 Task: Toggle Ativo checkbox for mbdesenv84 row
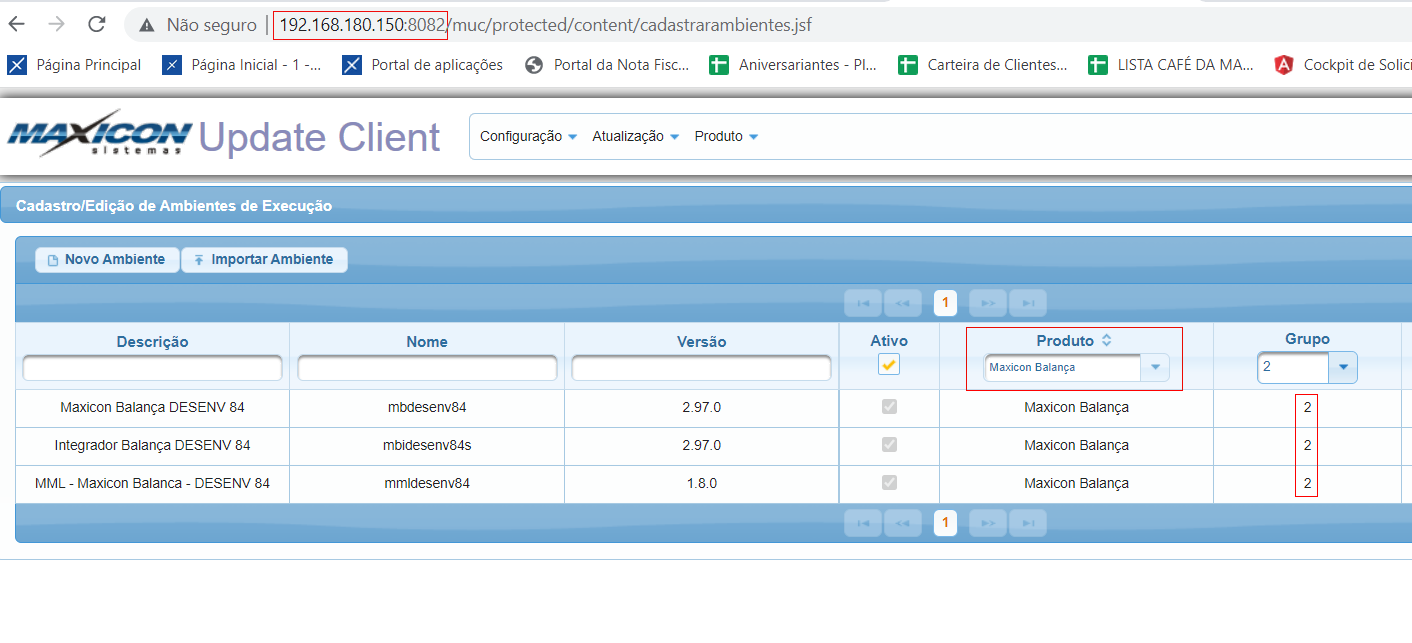tap(889, 407)
